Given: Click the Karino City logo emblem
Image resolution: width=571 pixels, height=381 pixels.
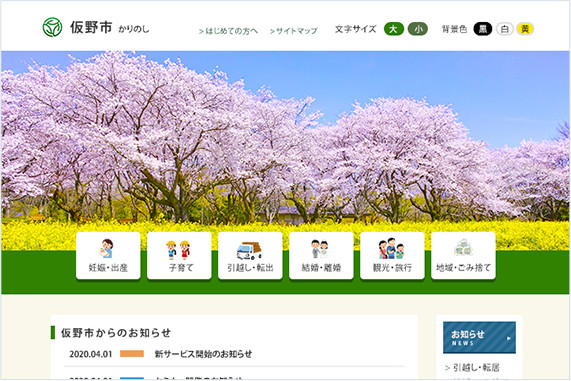Looking at the screenshot, I should coord(52,27).
